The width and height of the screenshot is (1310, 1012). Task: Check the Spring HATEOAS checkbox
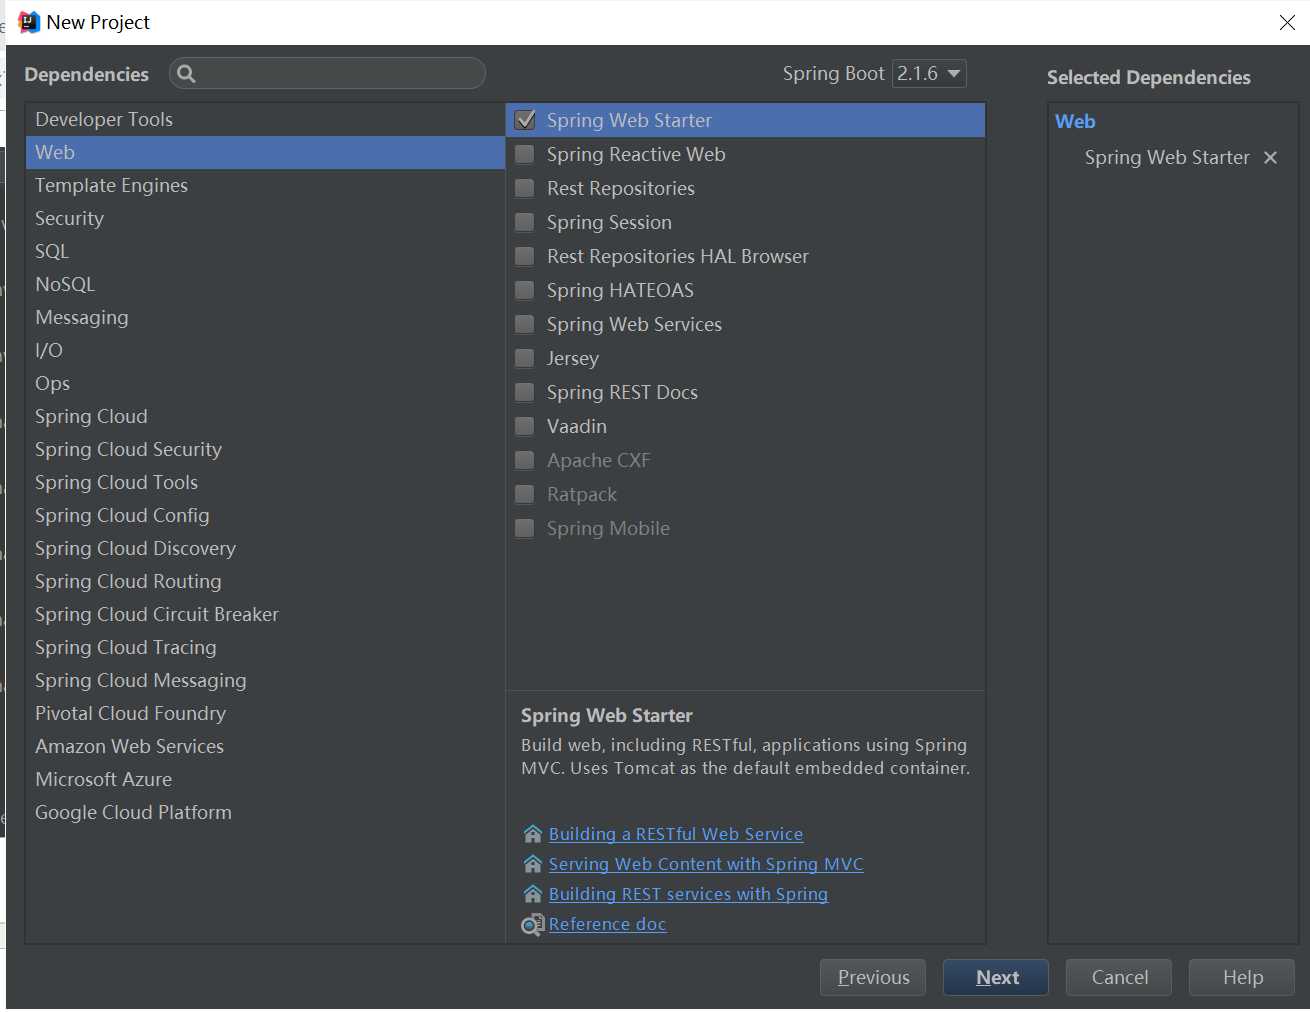[525, 290]
